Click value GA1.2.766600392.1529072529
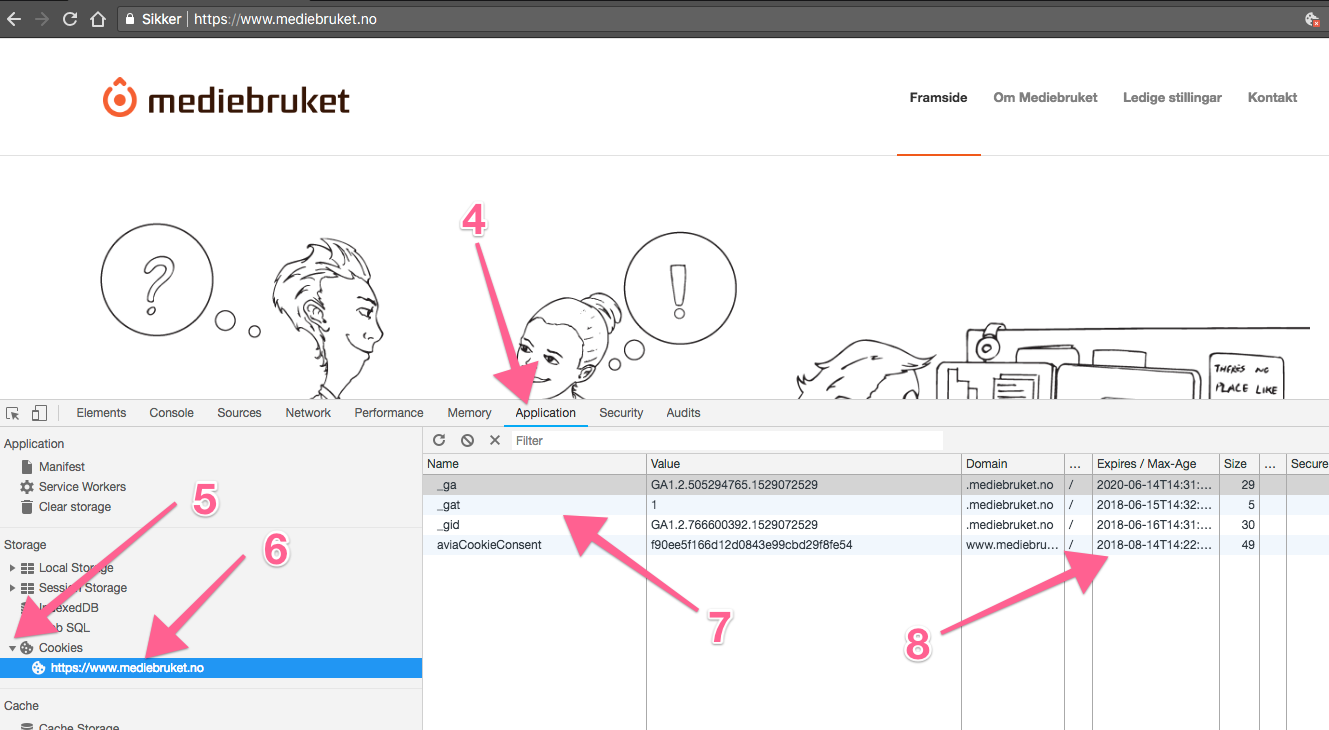The height and width of the screenshot is (730, 1329). (x=734, y=525)
